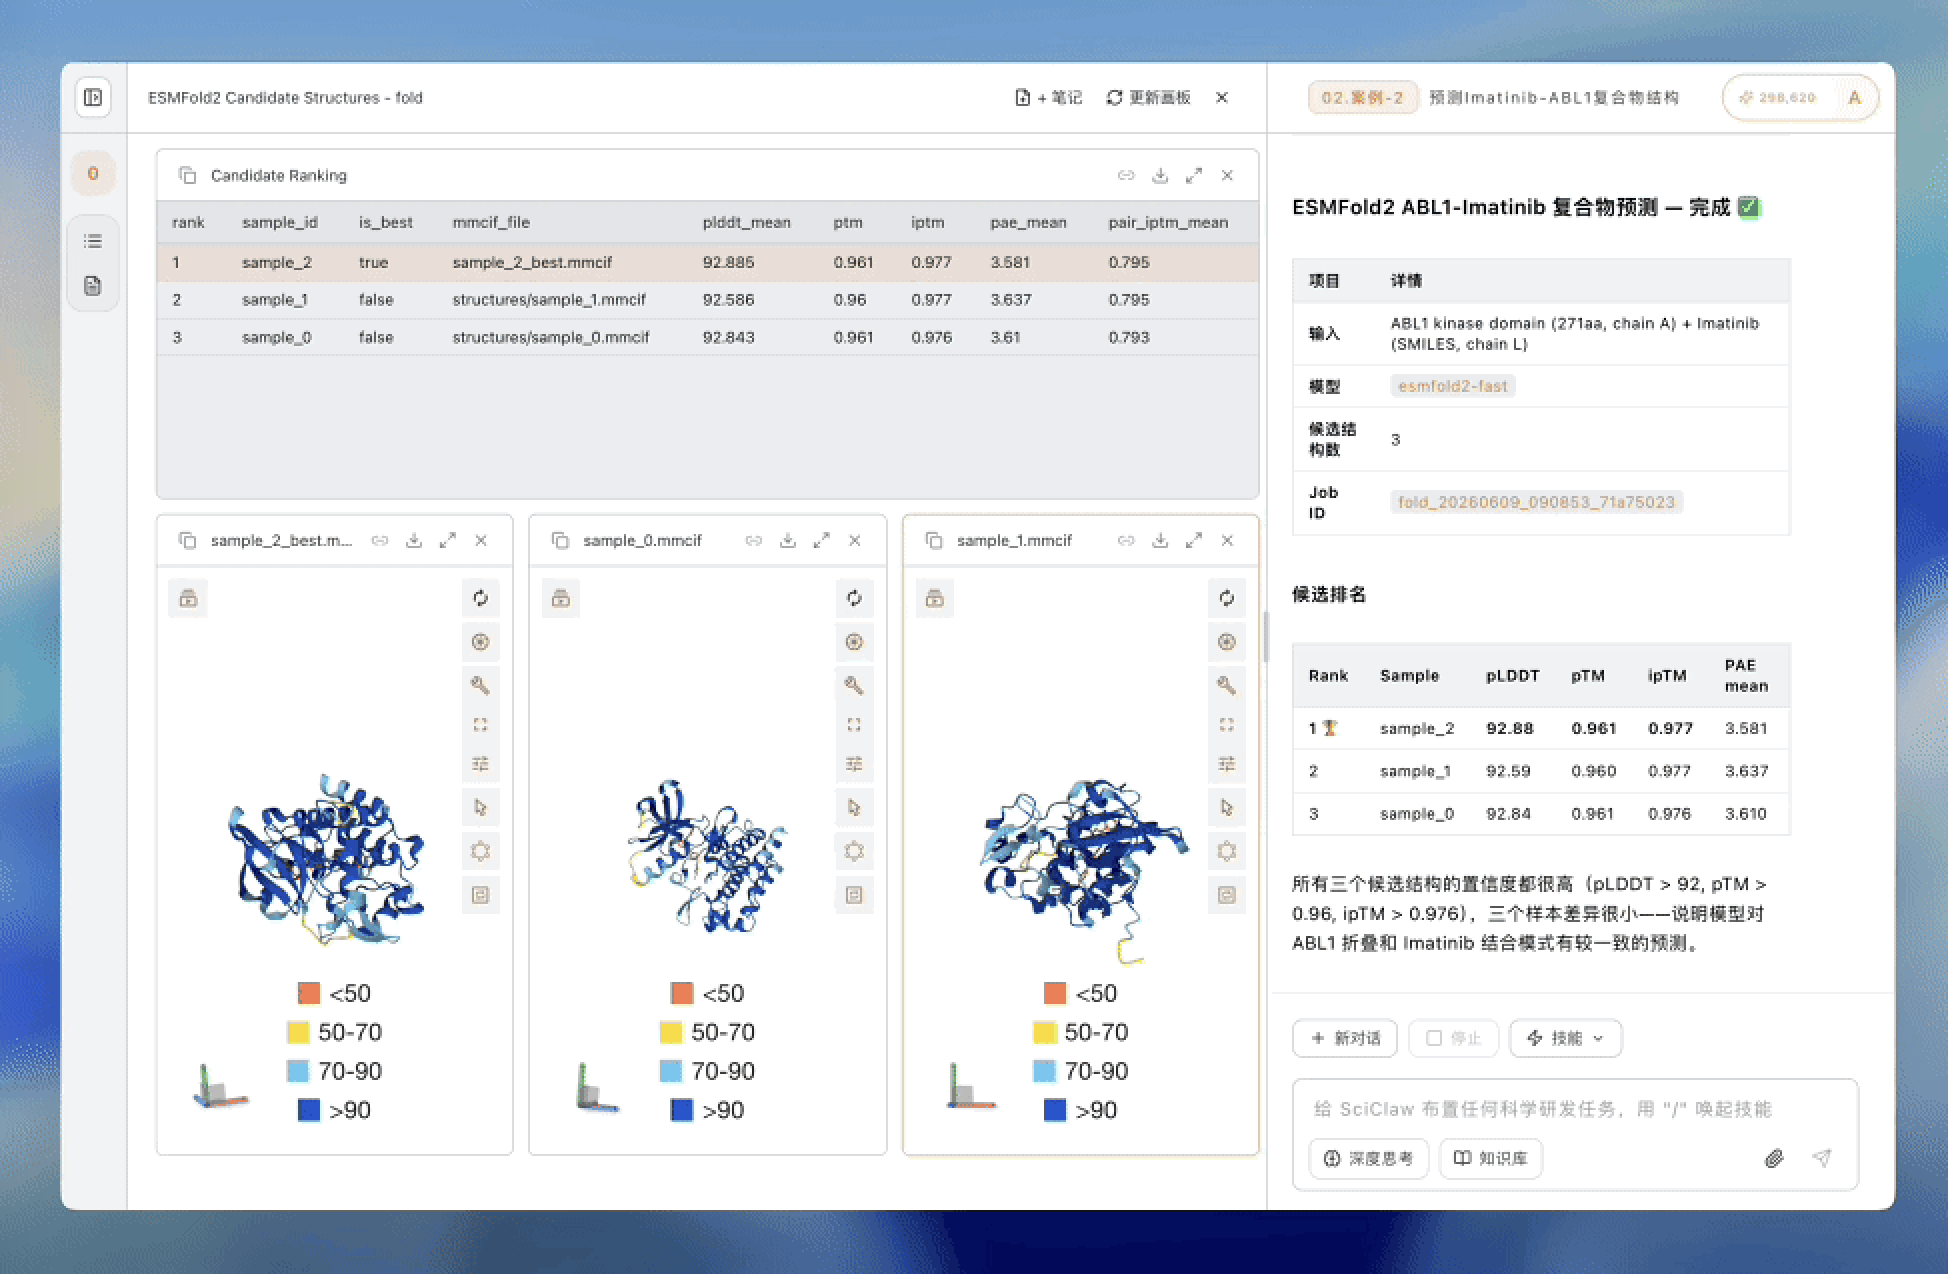Click the axis gizmo in sample_1 viewer

(x=969, y=1086)
